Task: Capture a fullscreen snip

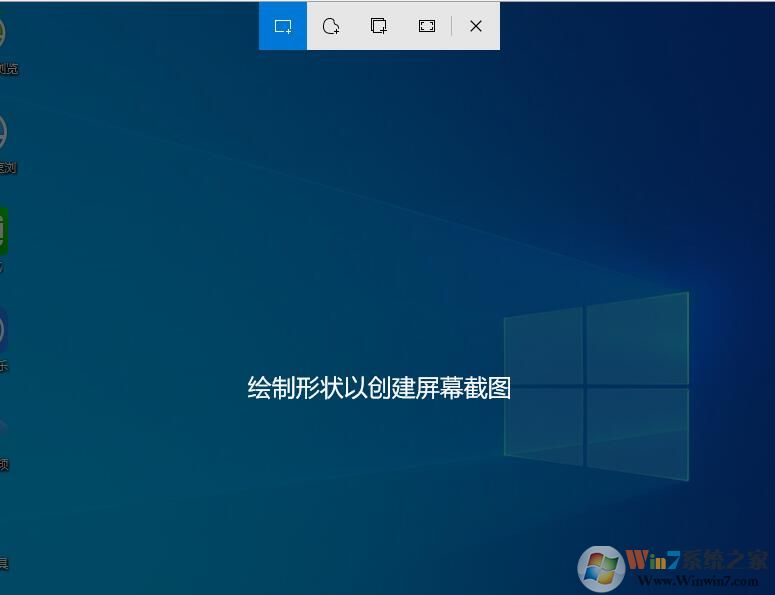Action: click(x=427, y=26)
